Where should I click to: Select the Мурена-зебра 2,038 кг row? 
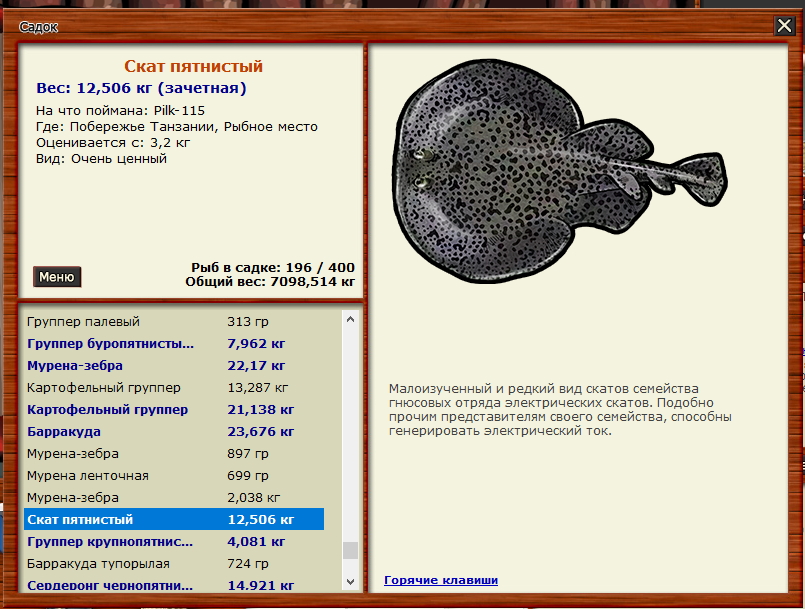click(x=174, y=498)
